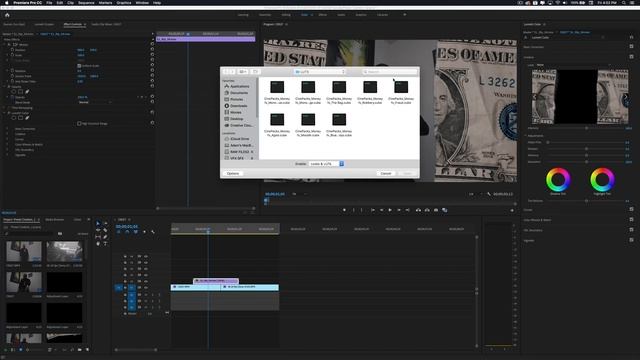Select the Pen tool in the tools panel
Screen dimensions: 640x360
(x=105, y=237)
